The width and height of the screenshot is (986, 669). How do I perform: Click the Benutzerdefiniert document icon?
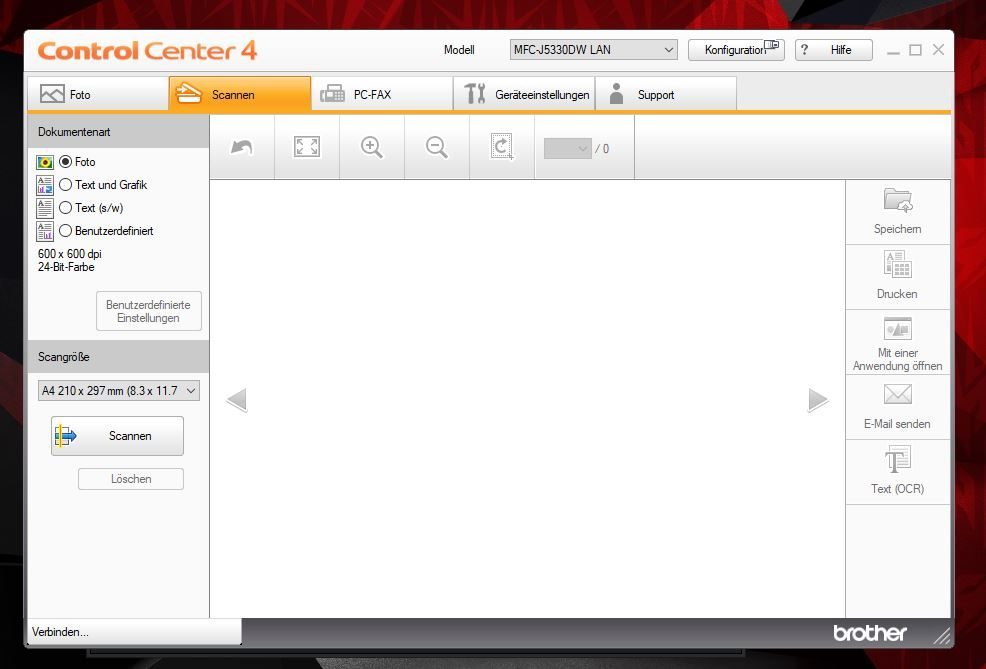point(45,231)
